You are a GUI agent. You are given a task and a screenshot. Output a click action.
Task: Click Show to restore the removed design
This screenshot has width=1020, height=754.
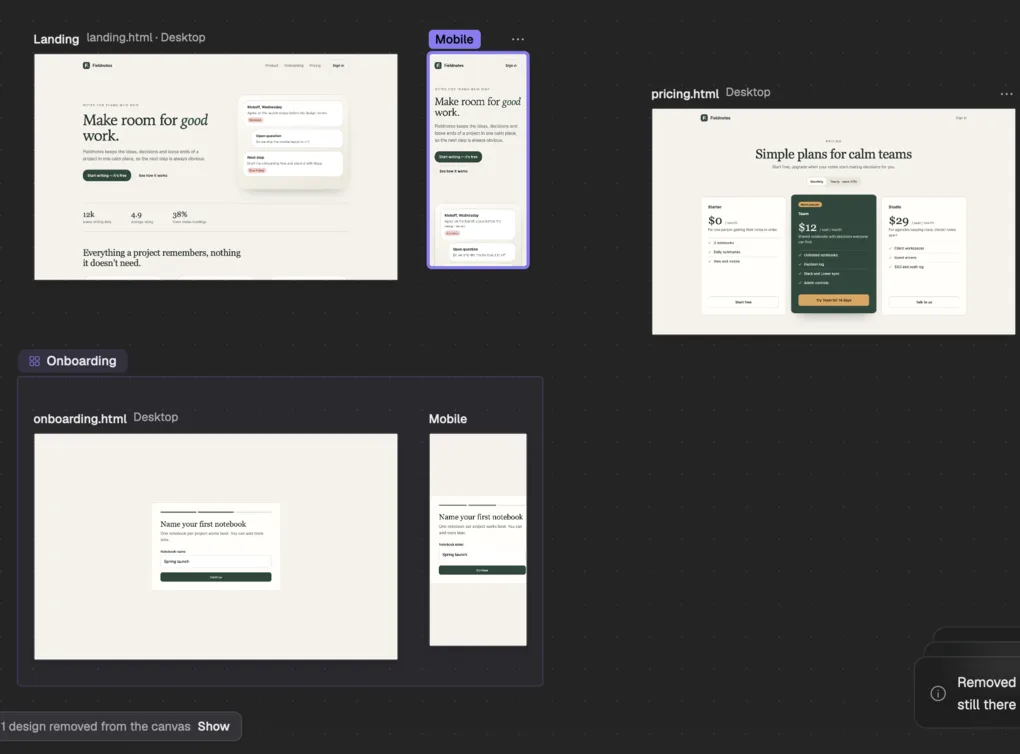(x=213, y=727)
